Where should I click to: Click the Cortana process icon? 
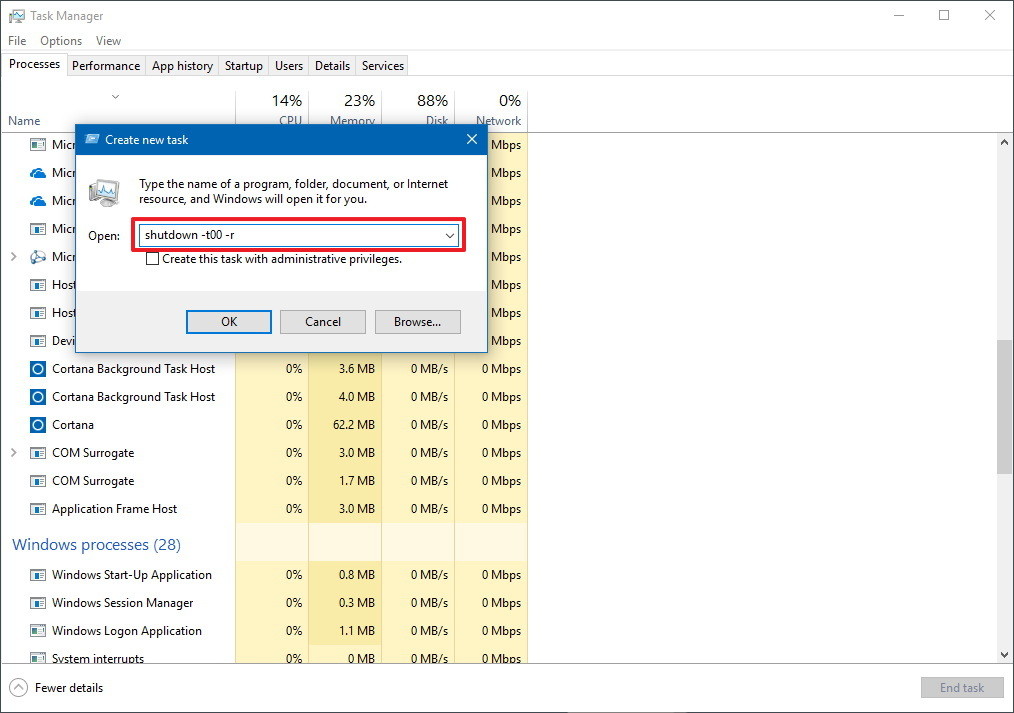coord(38,425)
